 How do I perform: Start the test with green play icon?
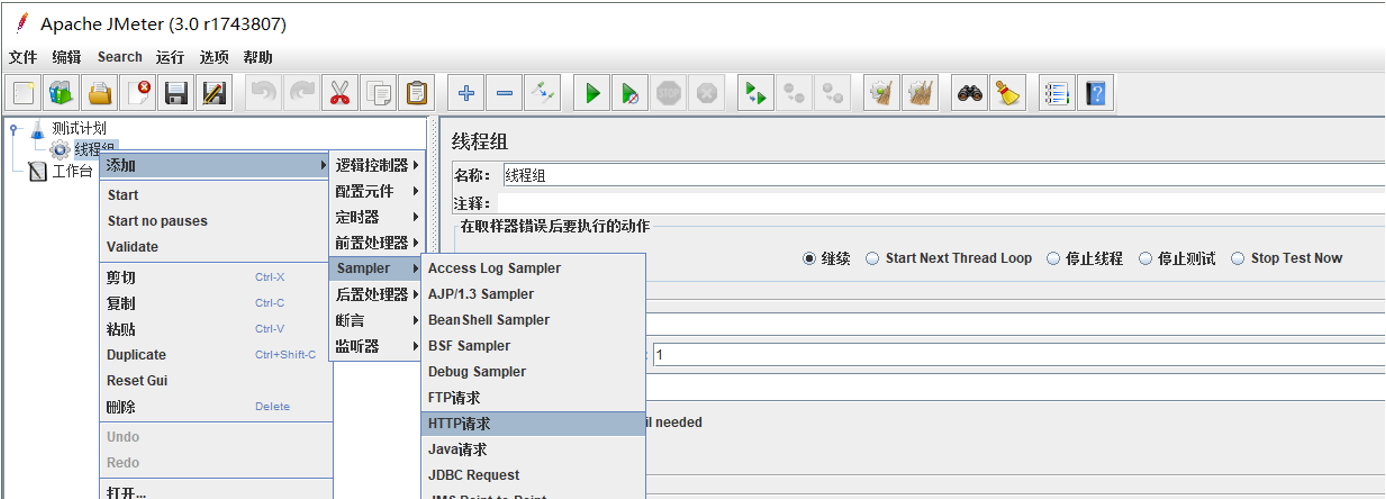pos(592,94)
